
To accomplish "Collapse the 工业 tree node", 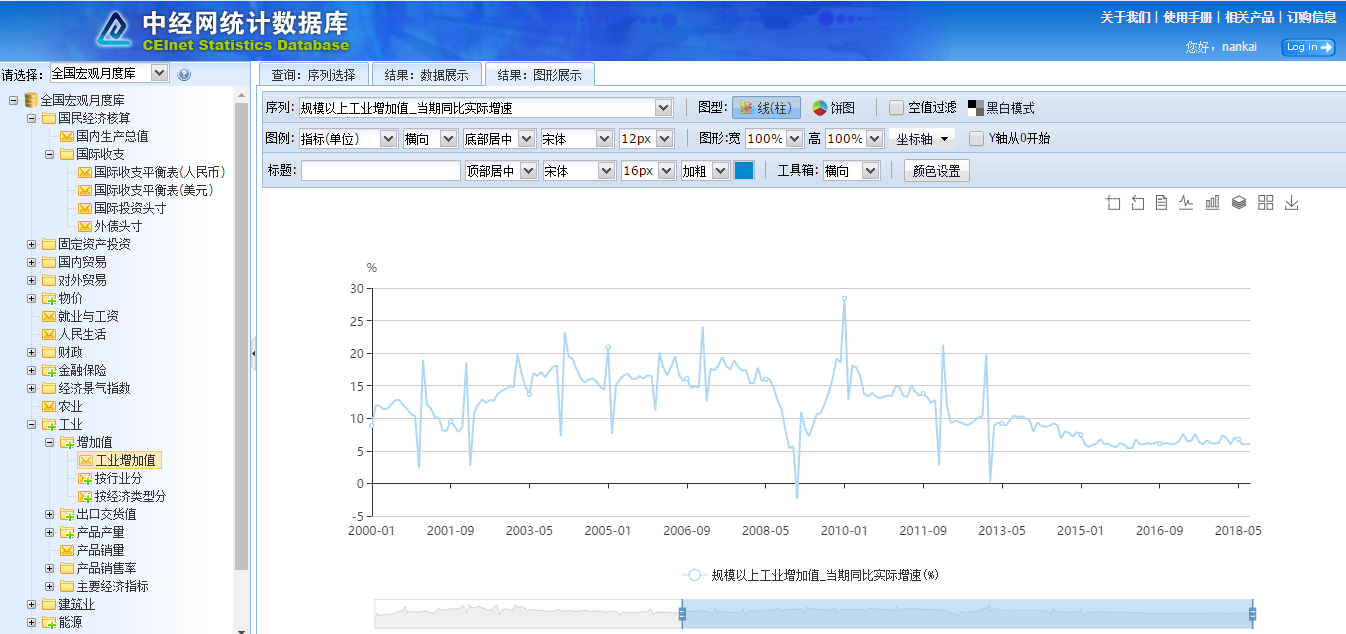I will pos(31,424).
